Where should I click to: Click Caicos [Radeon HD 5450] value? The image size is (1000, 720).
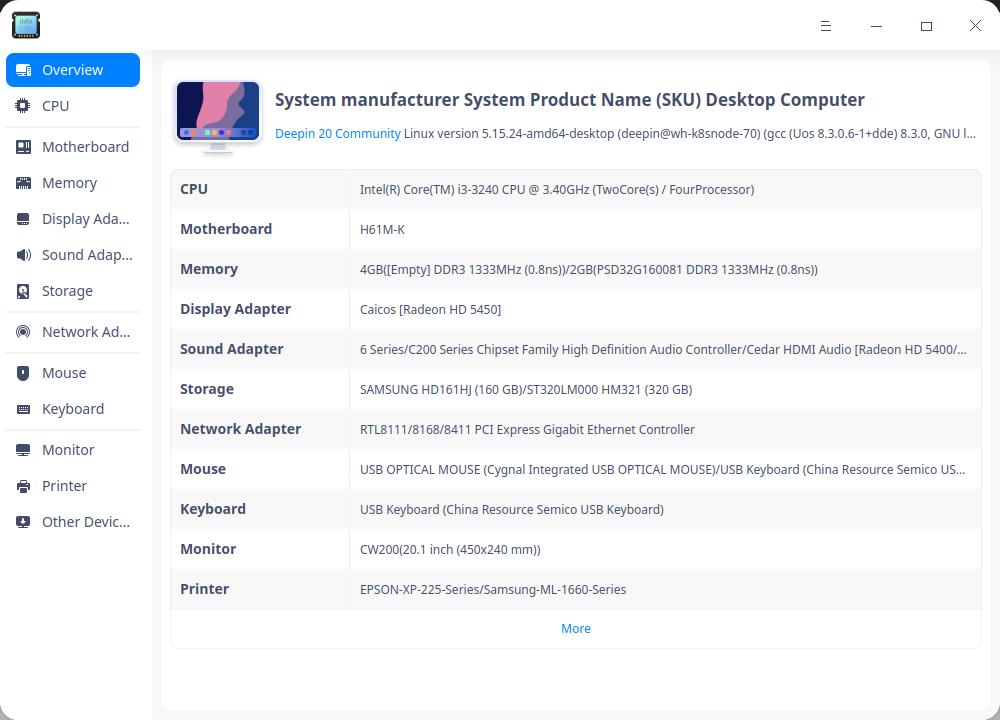(430, 310)
